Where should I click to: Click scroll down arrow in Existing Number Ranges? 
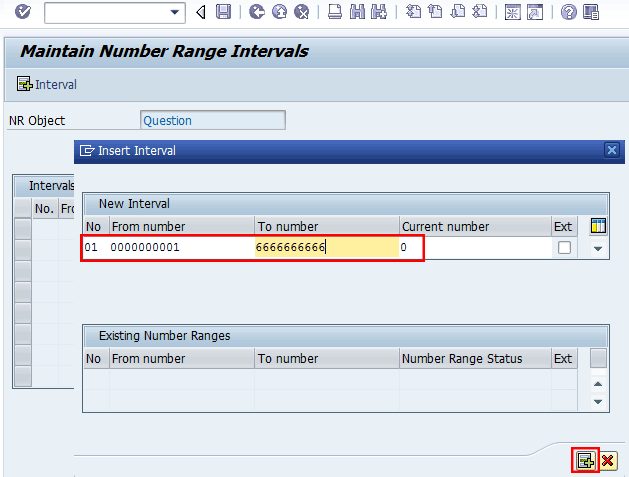coord(598,402)
